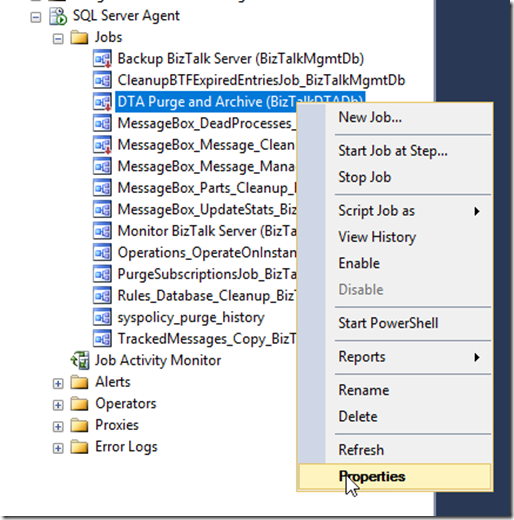
Task: Click the MessageBox_Message_Clean job icon
Action: tap(102, 145)
